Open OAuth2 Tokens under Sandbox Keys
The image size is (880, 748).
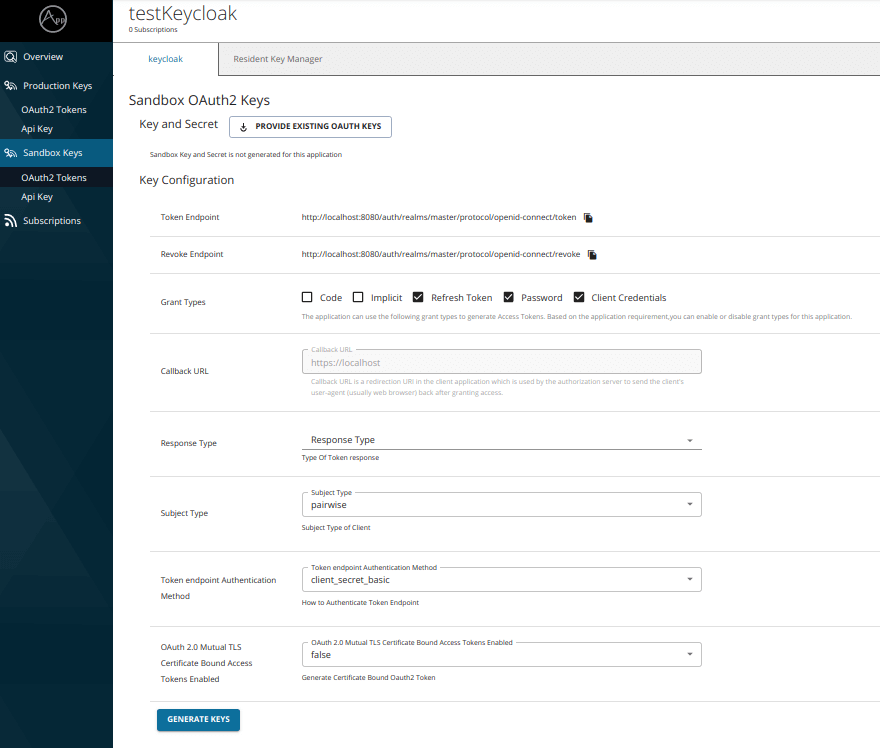point(52,177)
